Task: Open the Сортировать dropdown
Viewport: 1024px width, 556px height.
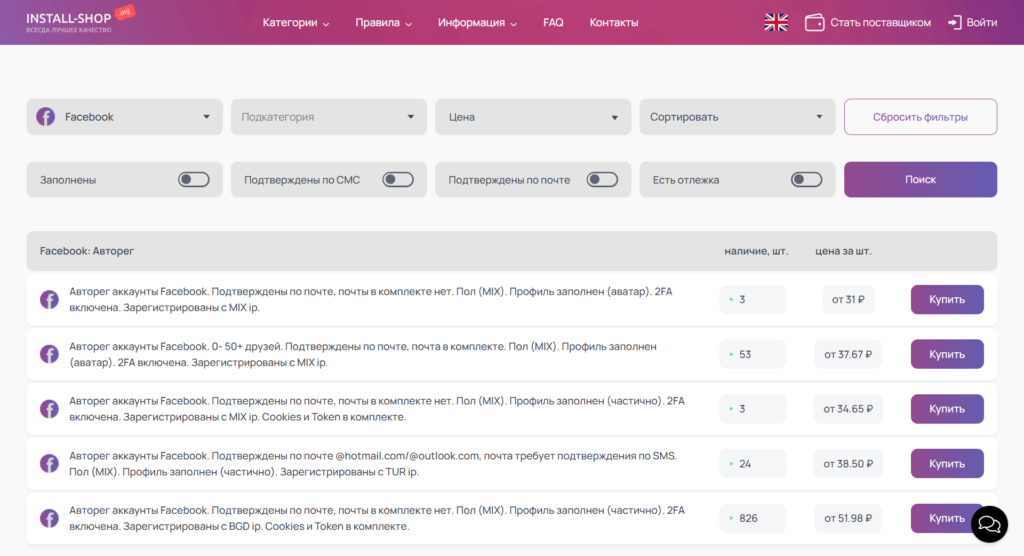Action: [737, 117]
